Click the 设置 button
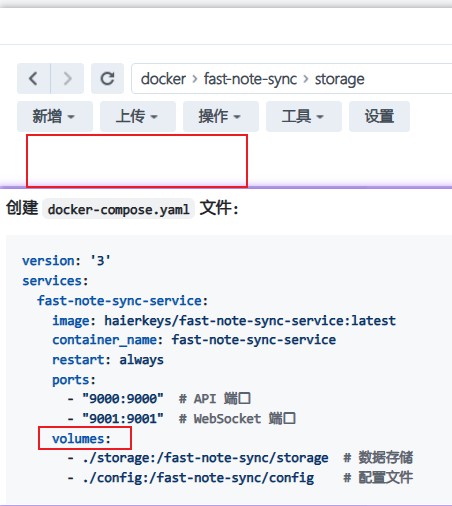452x506 pixels. coord(379,116)
